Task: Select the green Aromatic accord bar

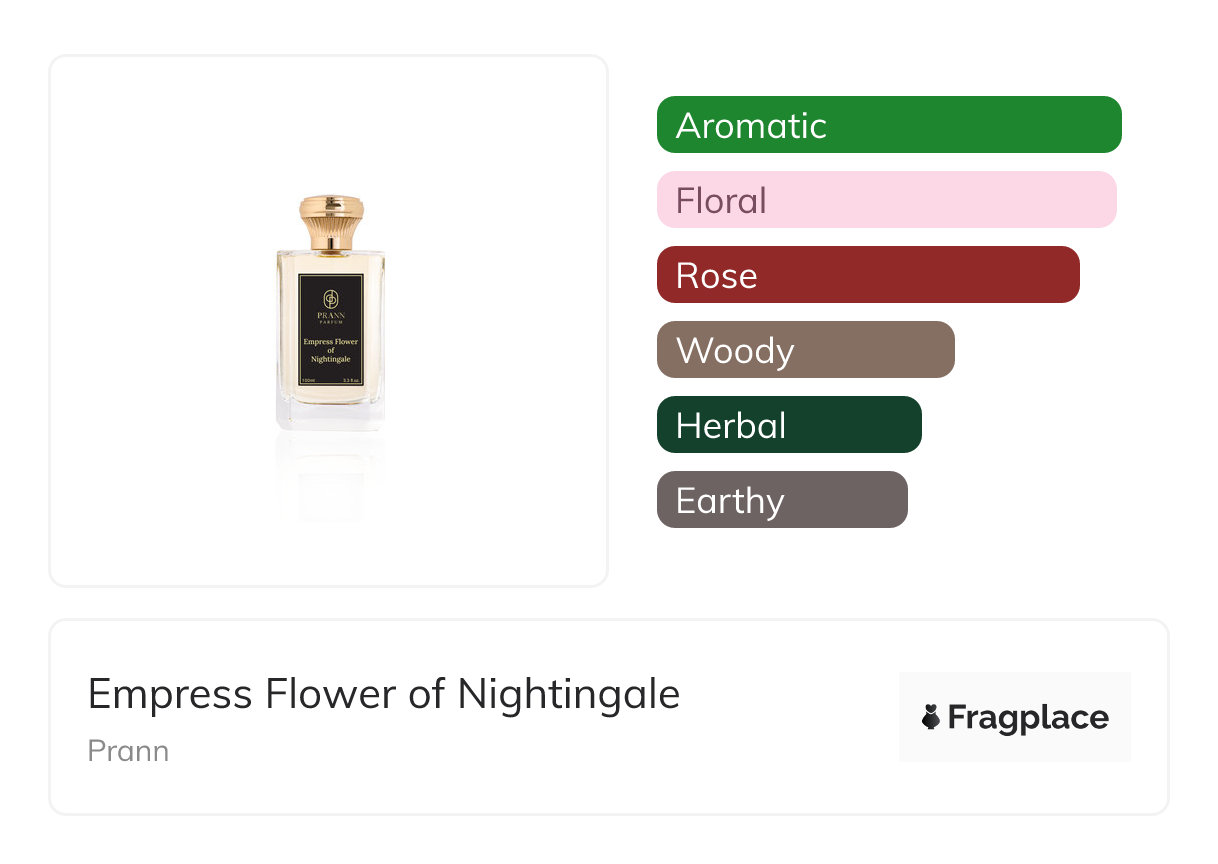Action: click(x=889, y=125)
